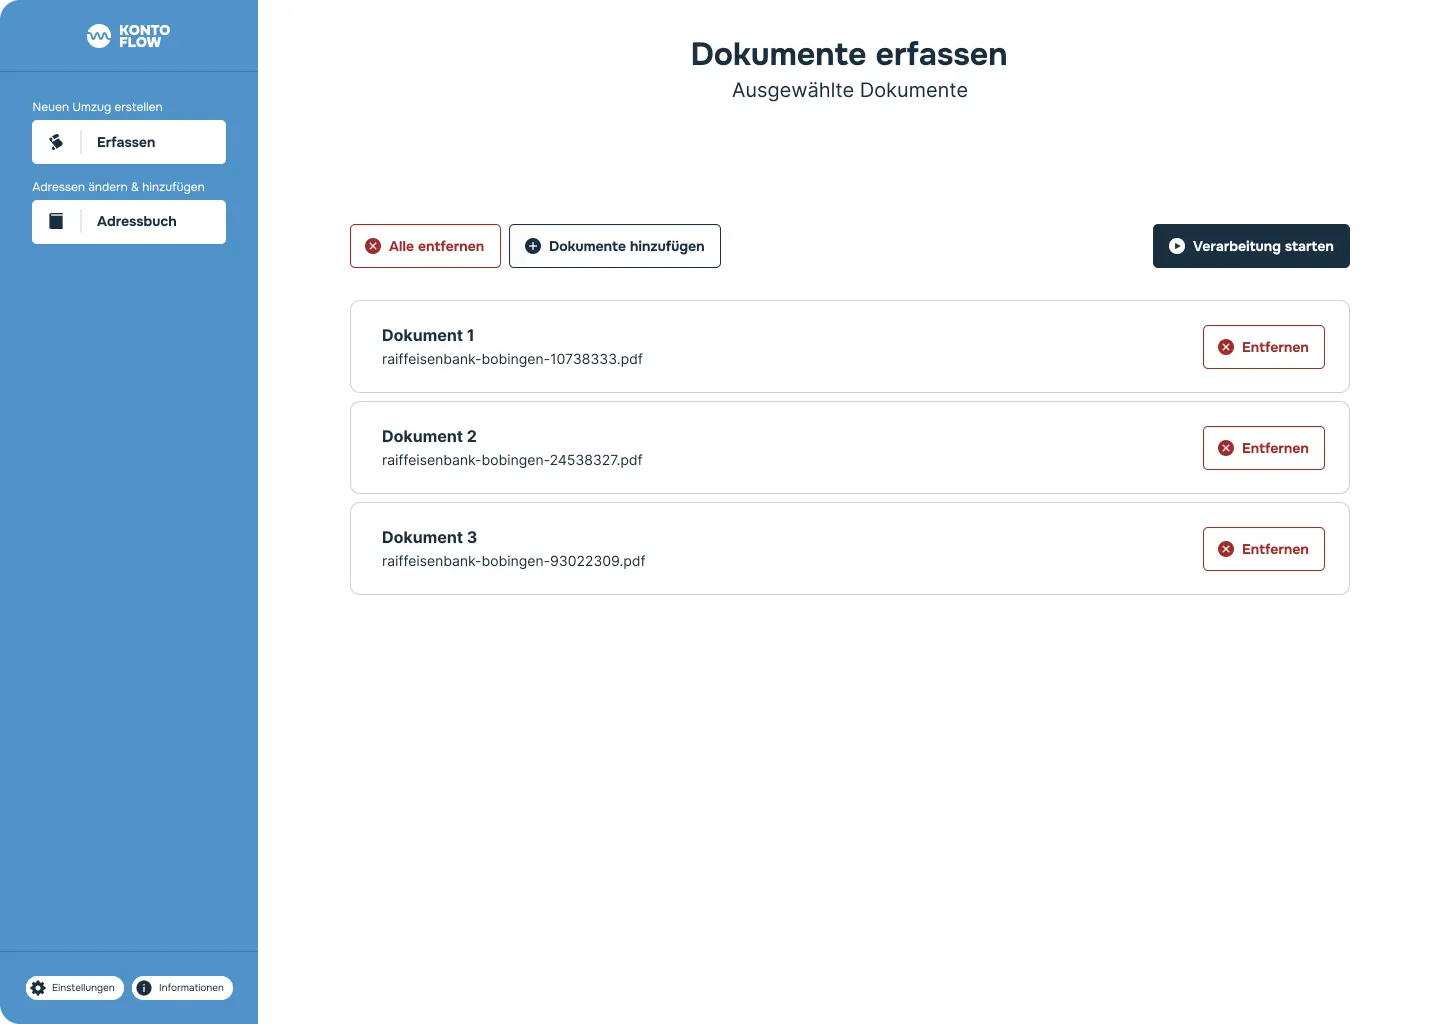Select the Dokument 1 title
Screen dimensions: 1440x1024
click(x=428, y=335)
